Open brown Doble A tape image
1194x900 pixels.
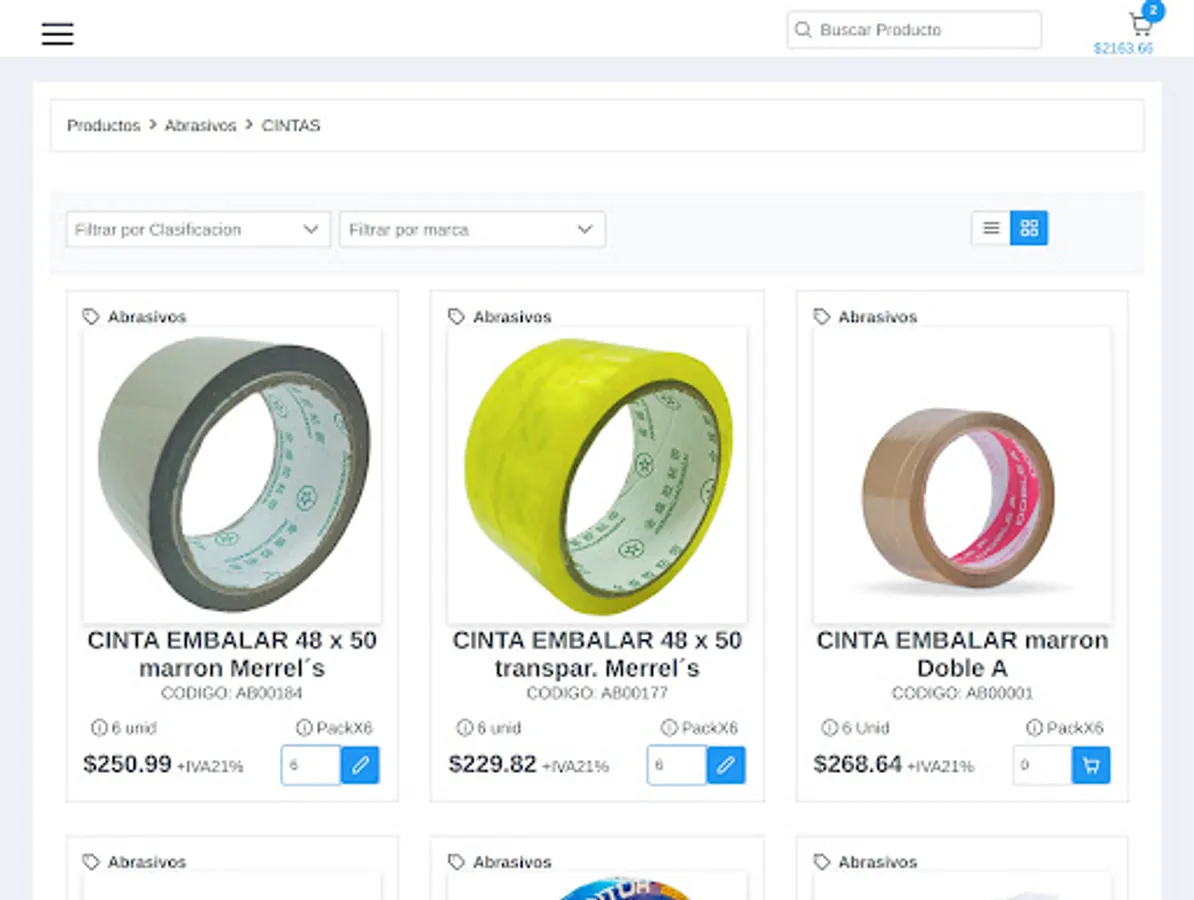click(962, 475)
